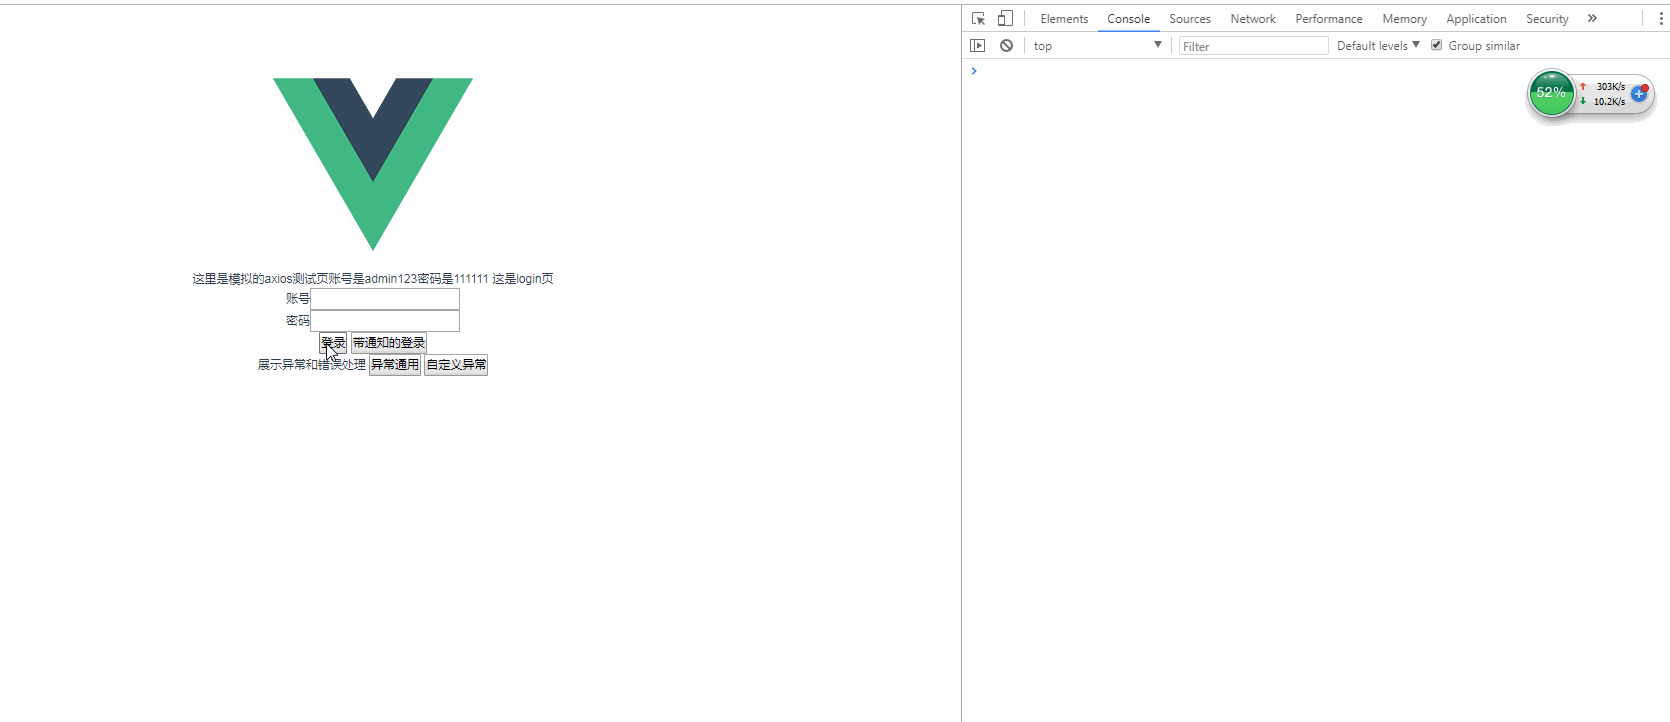Open the Sources tab
The image size is (1670, 722).
point(1189,19)
